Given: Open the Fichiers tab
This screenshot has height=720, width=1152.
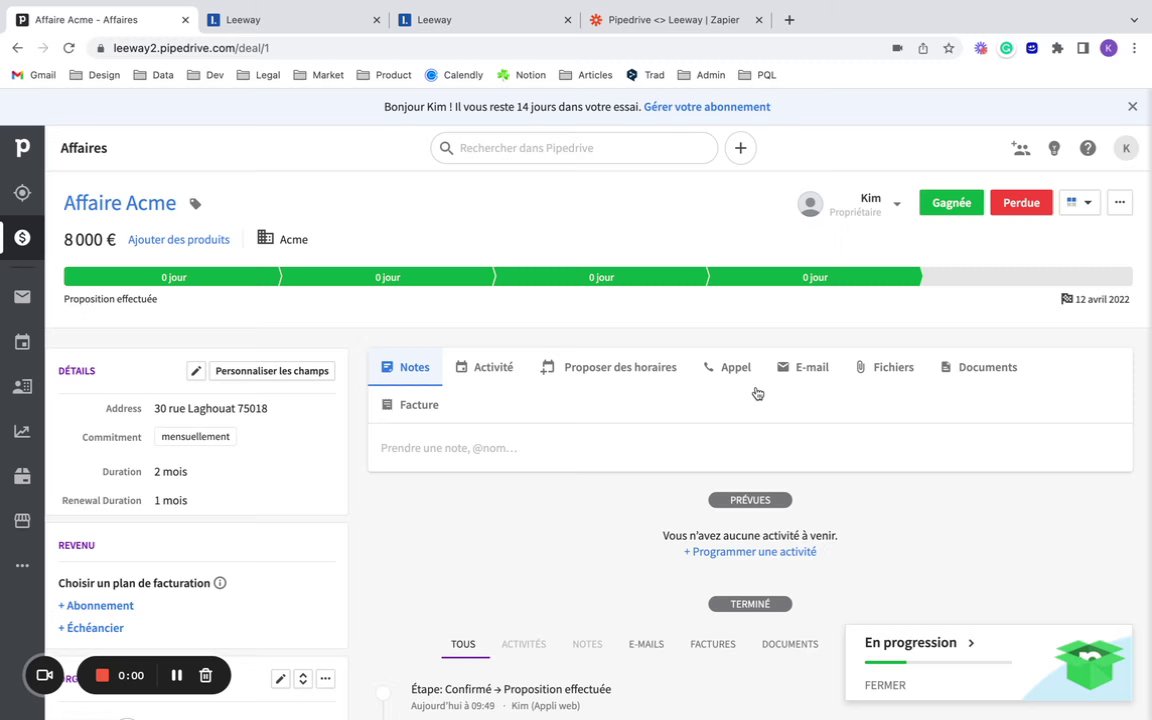Looking at the screenshot, I should click(x=885, y=367).
